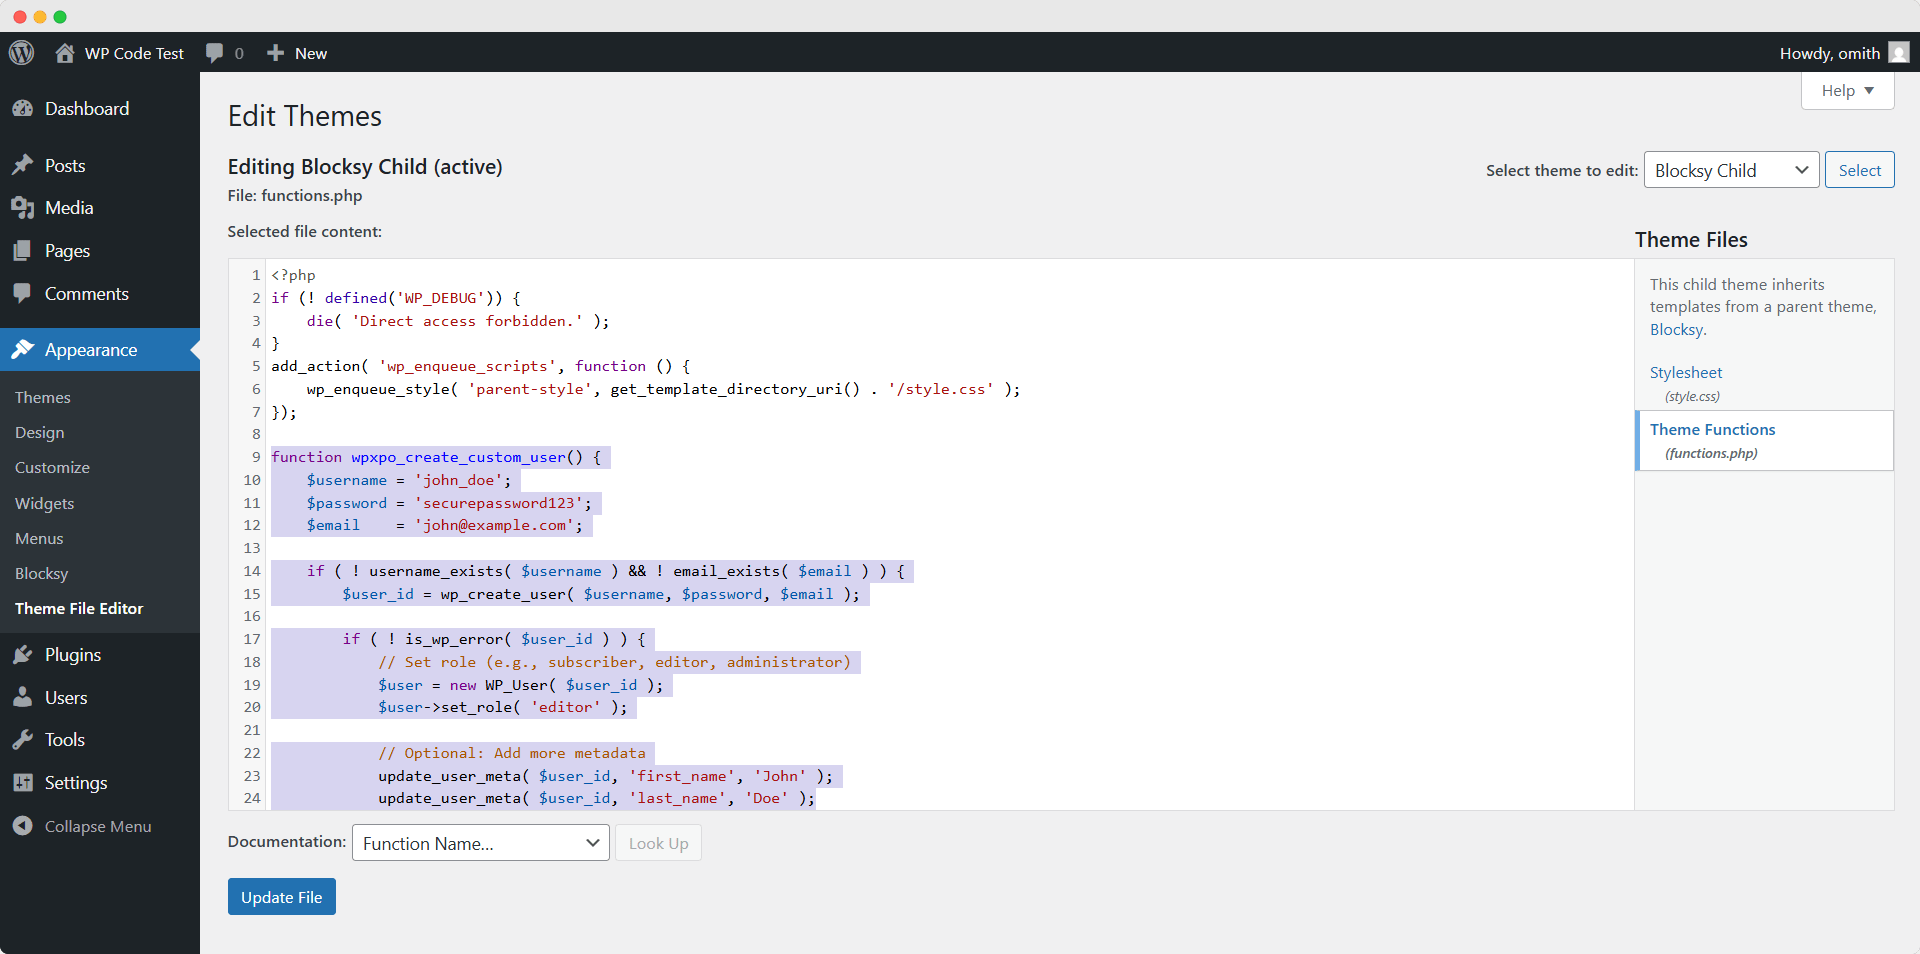The width and height of the screenshot is (1920, 954).
Task: Click the Collapse Menu arrow icon
Action: [x=22, y=826]
